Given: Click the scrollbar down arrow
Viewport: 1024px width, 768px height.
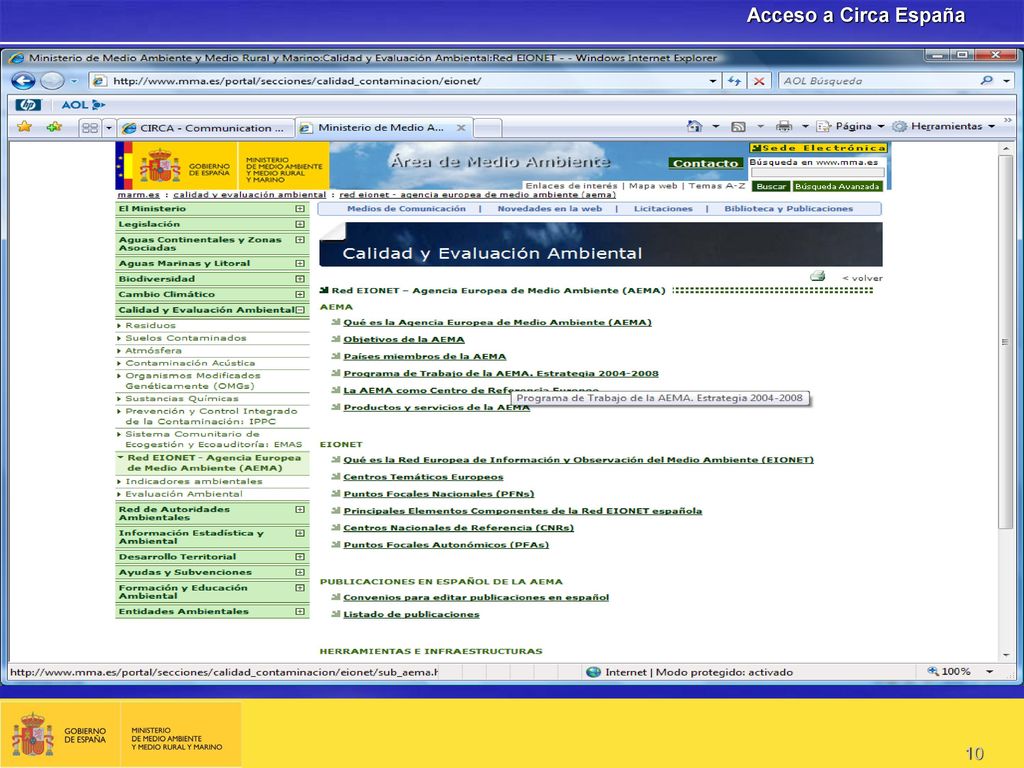Looking at the screenshot, I should 1005,654.
